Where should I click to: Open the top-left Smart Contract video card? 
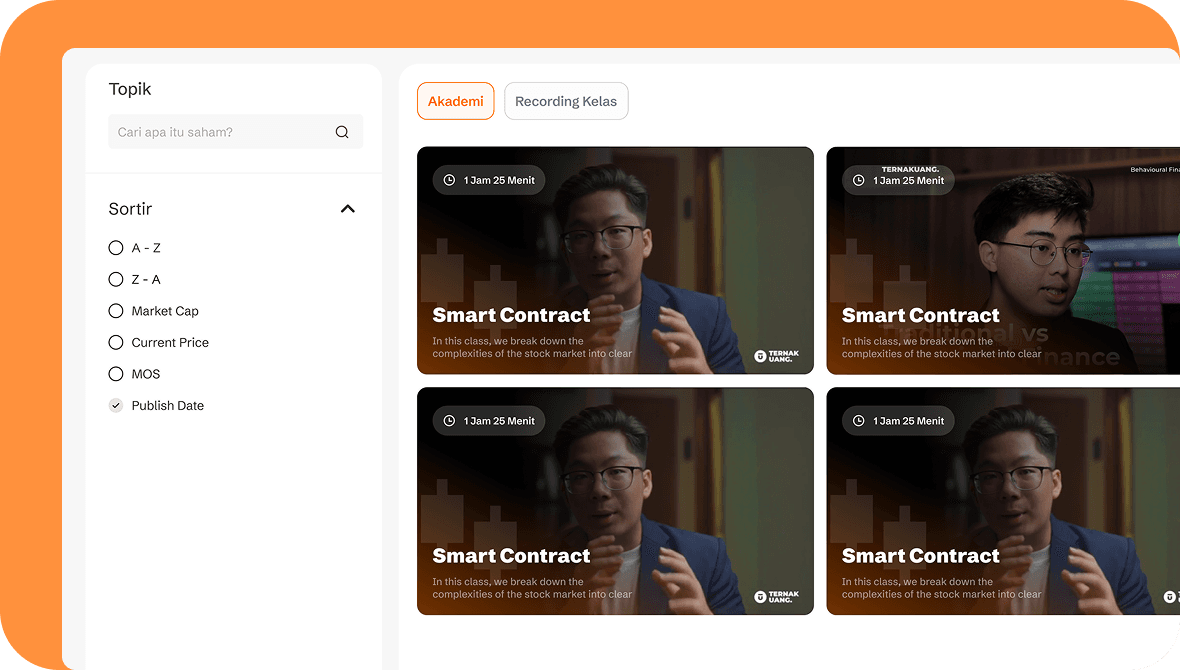(x=615, y=260)
